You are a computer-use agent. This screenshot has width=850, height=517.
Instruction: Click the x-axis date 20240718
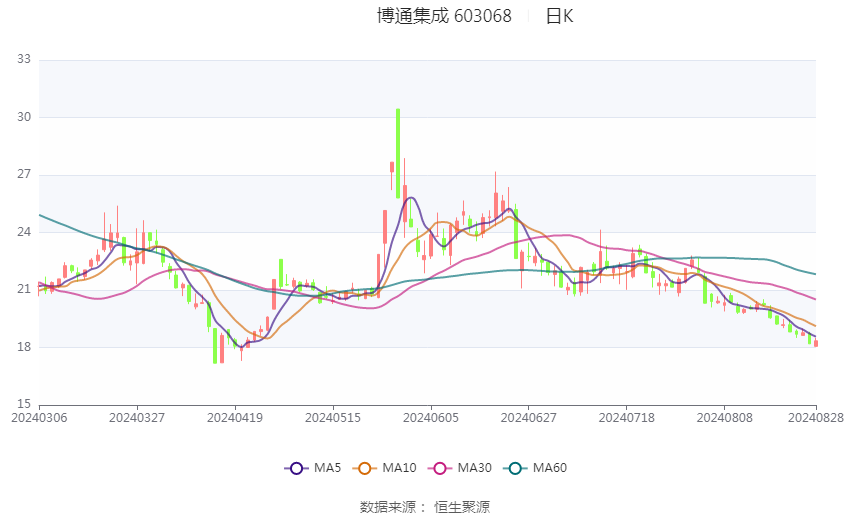(x=627, y=418)
